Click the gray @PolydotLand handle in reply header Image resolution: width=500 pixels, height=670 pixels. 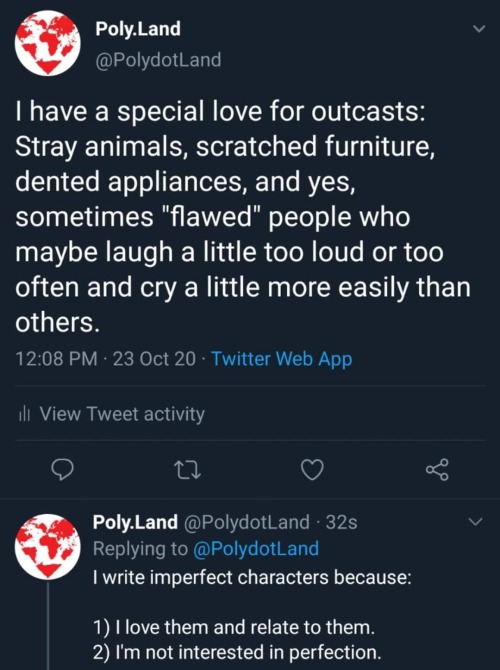coord(247,522)
